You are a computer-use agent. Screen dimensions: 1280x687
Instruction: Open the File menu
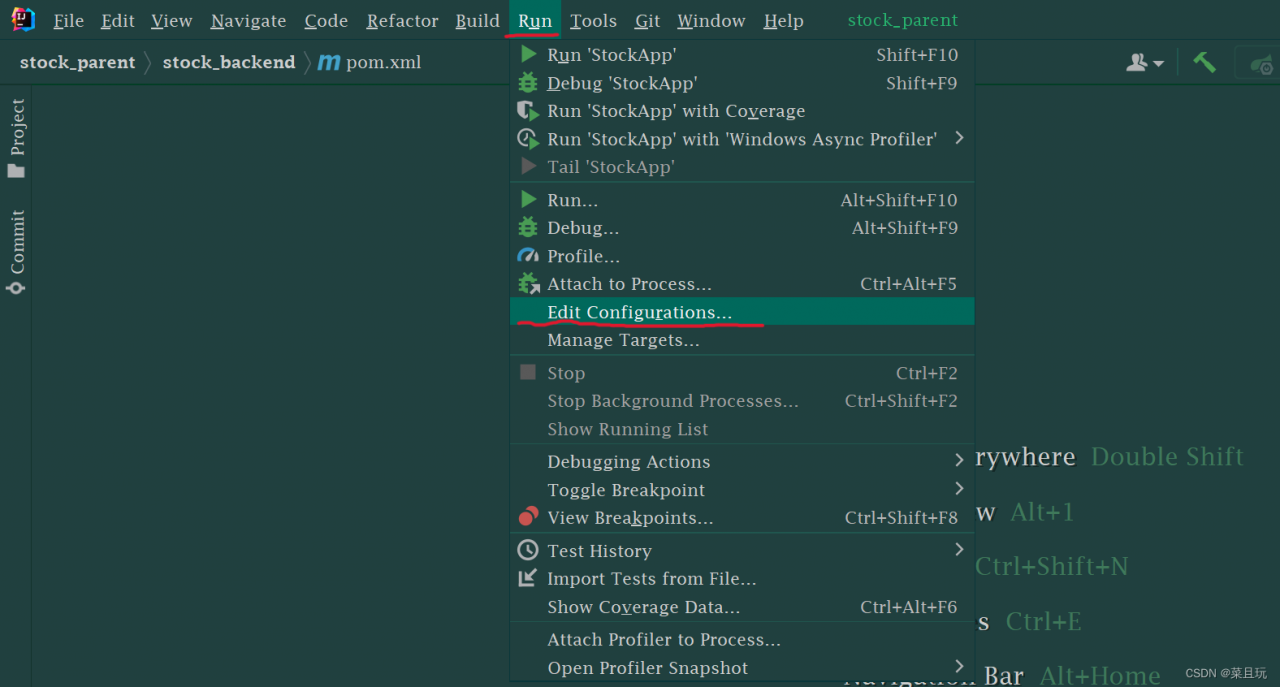pos(68,20)
